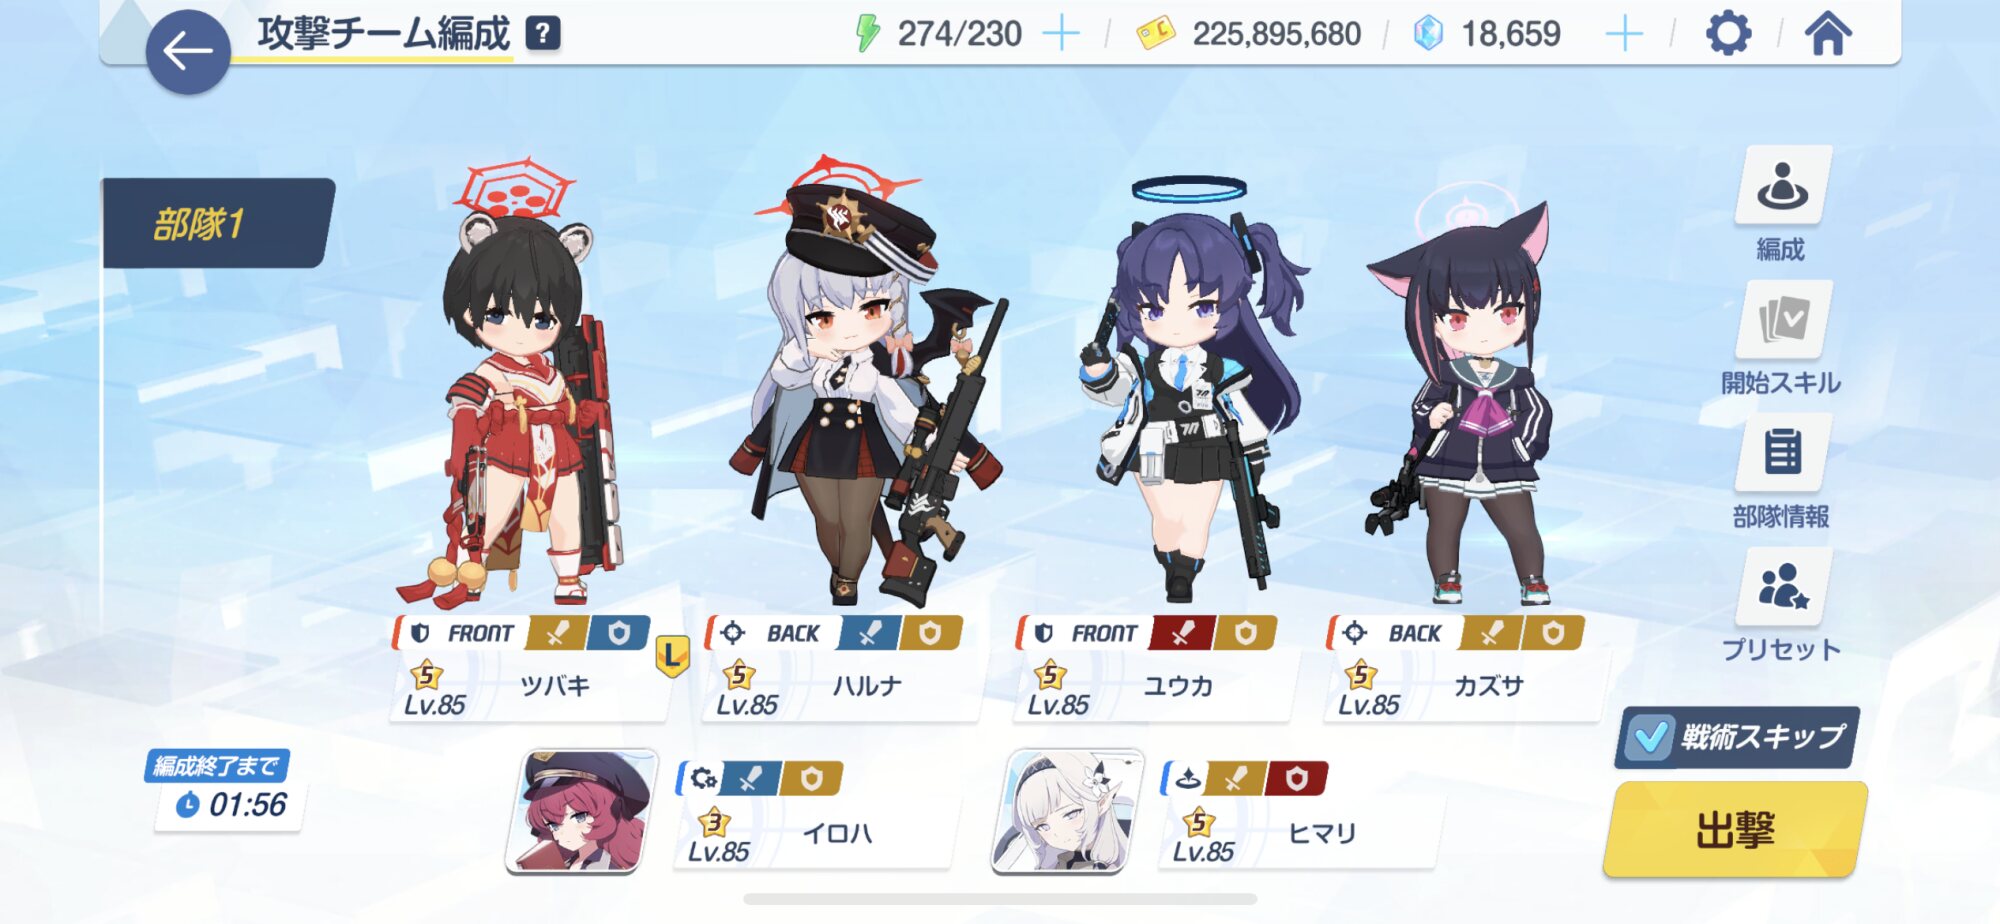Open プリセット preset icon
The height and width of the screenshot is (924, 2000).
click(1782, 587)
